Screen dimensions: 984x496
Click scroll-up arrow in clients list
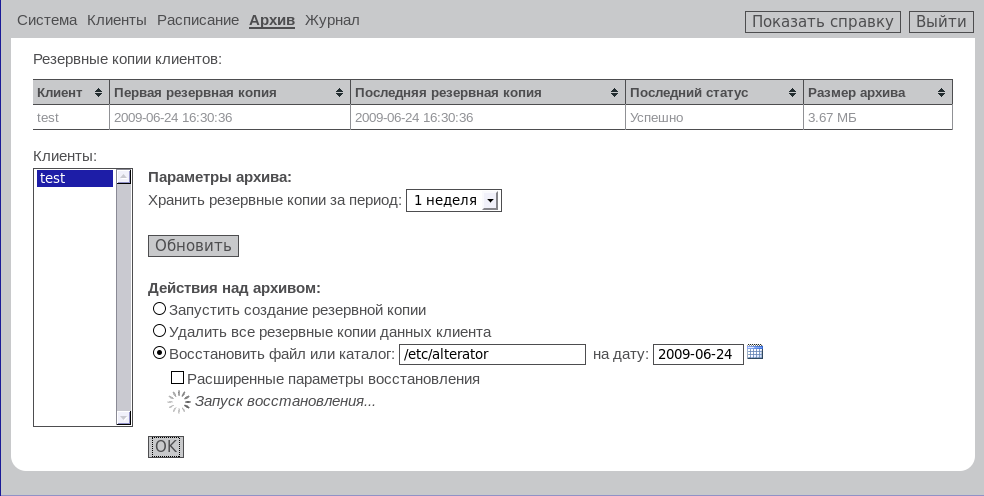coord(124,177)
